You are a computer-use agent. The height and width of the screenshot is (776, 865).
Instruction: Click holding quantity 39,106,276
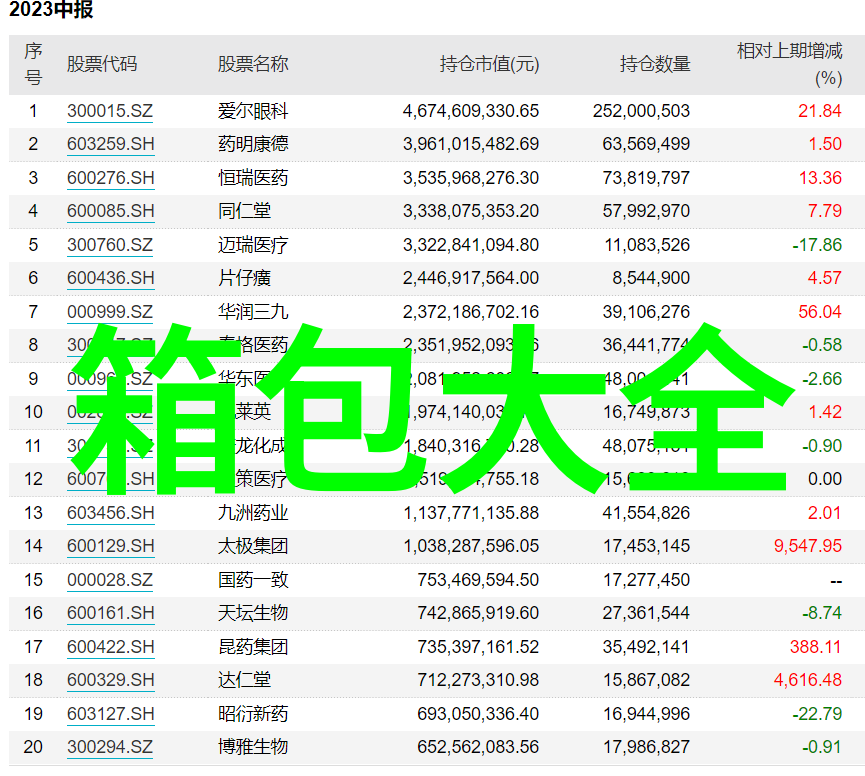[646, 312]
